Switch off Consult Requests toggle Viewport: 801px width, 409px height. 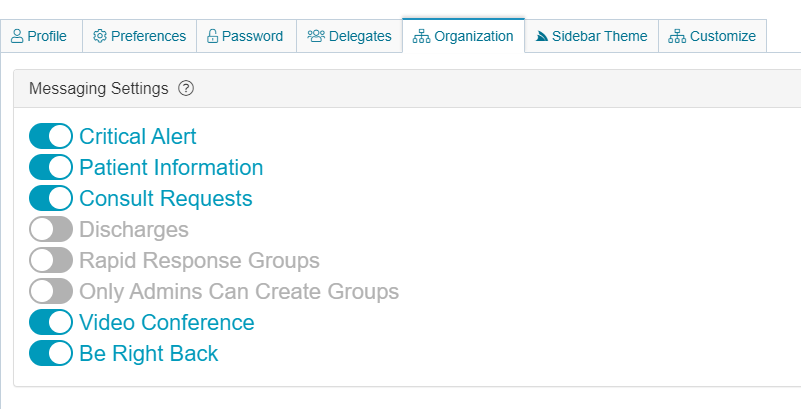51,198
